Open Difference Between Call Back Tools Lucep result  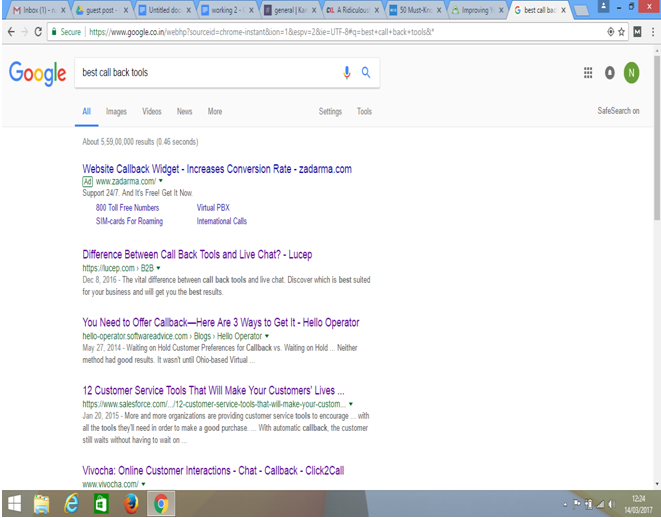point(197,255)
